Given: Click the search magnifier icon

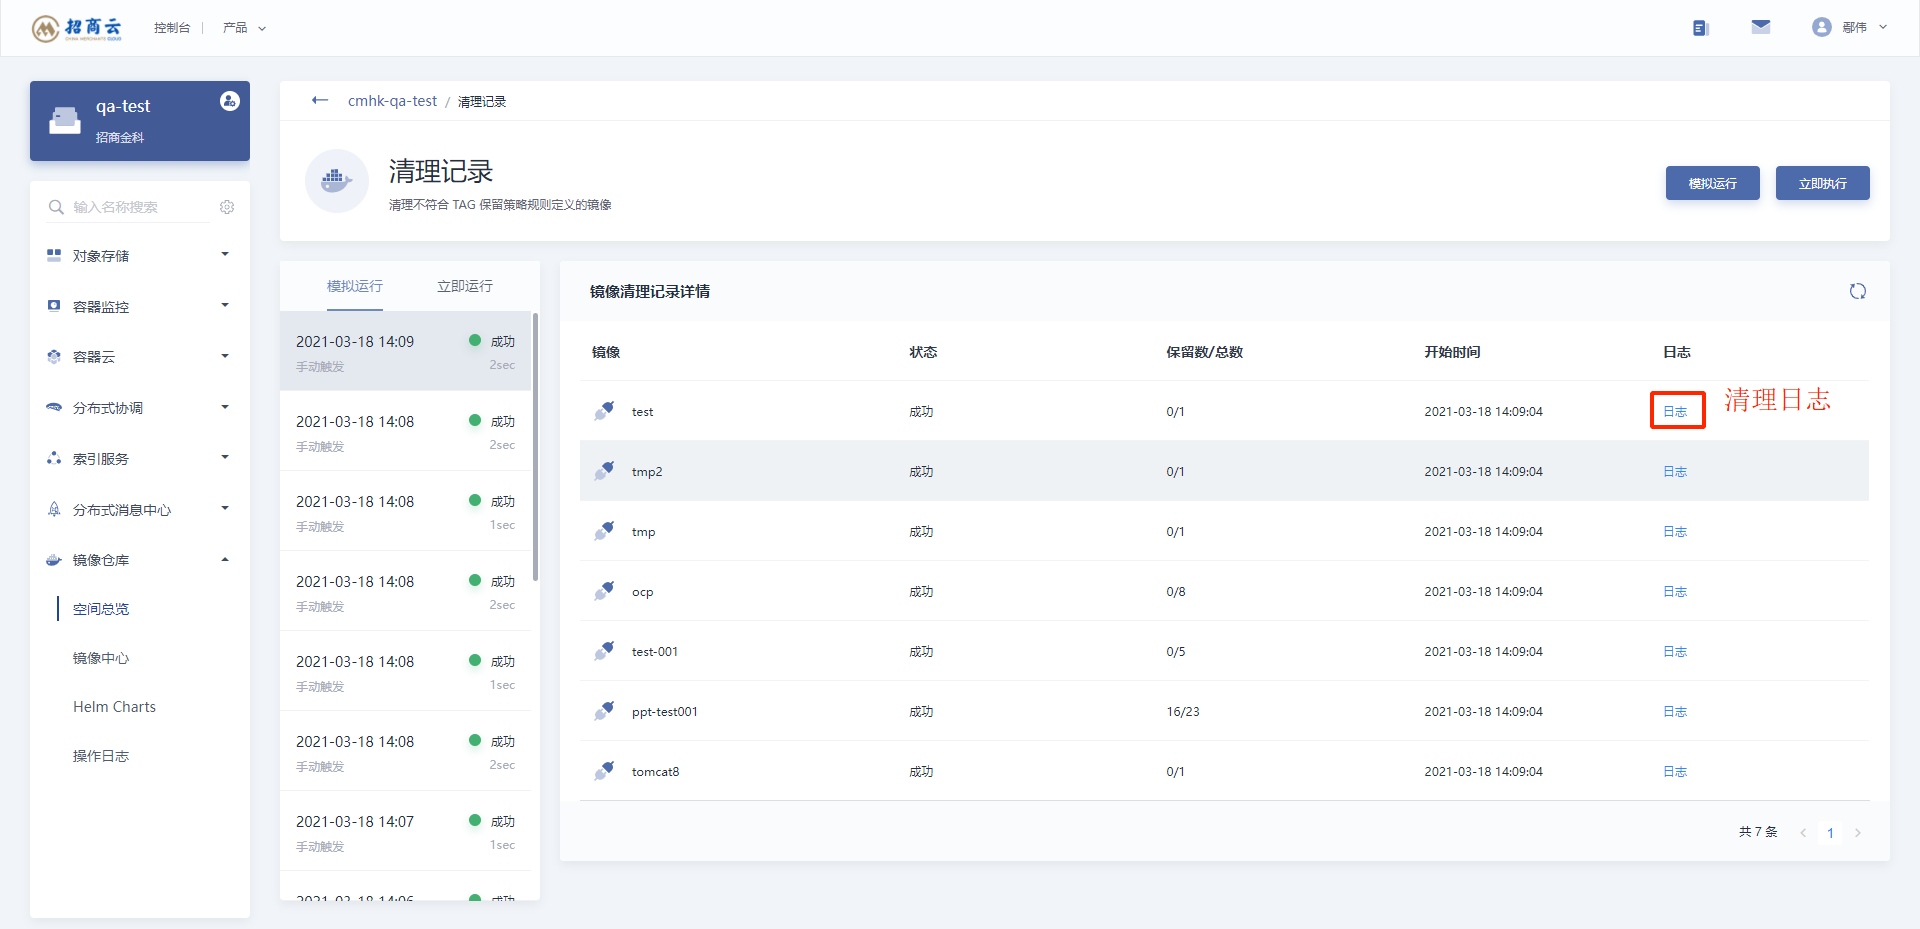Looking at the screenshot, I should (56, 207).
